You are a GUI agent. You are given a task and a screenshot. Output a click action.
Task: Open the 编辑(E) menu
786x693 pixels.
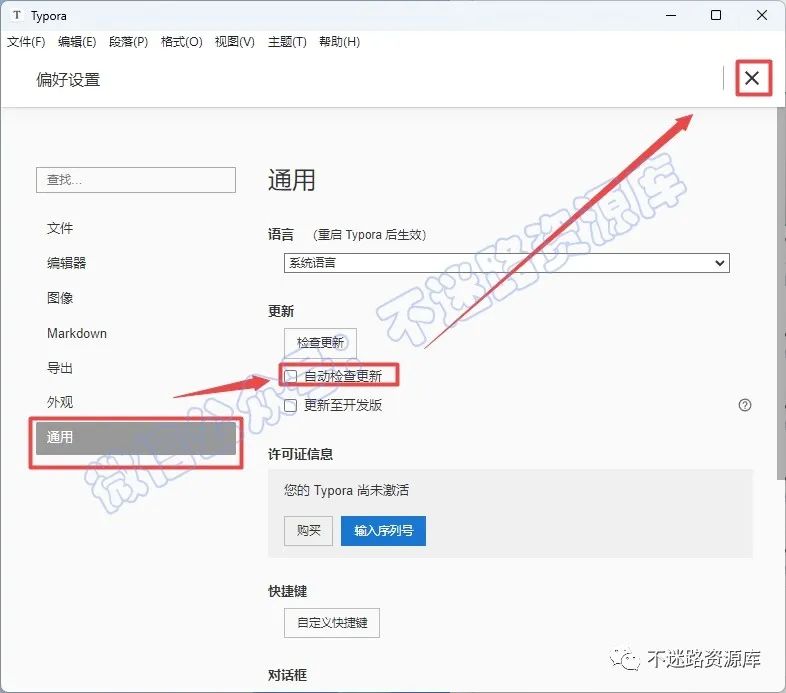77,42
